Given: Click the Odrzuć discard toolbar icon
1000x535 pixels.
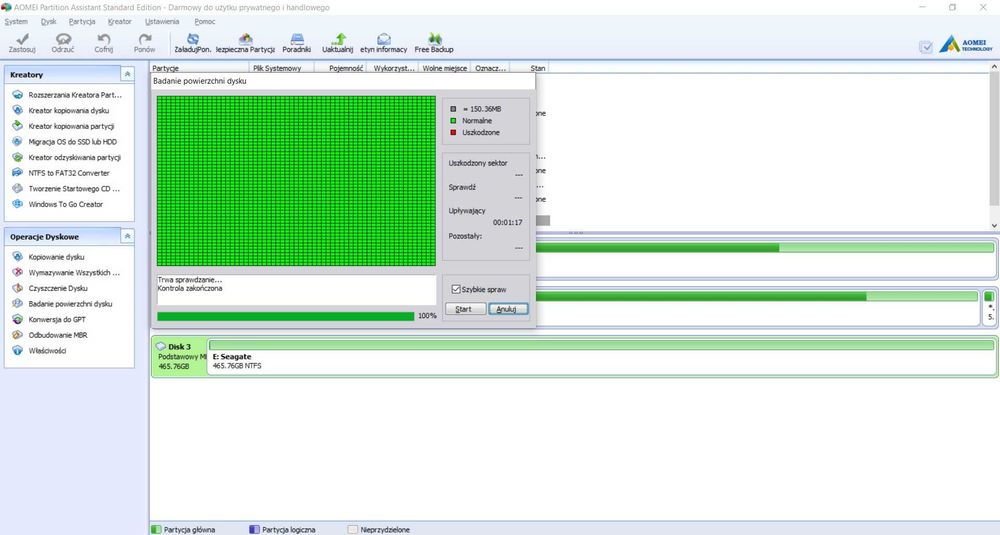Looking at the screenshot, I should coord(62,43).
